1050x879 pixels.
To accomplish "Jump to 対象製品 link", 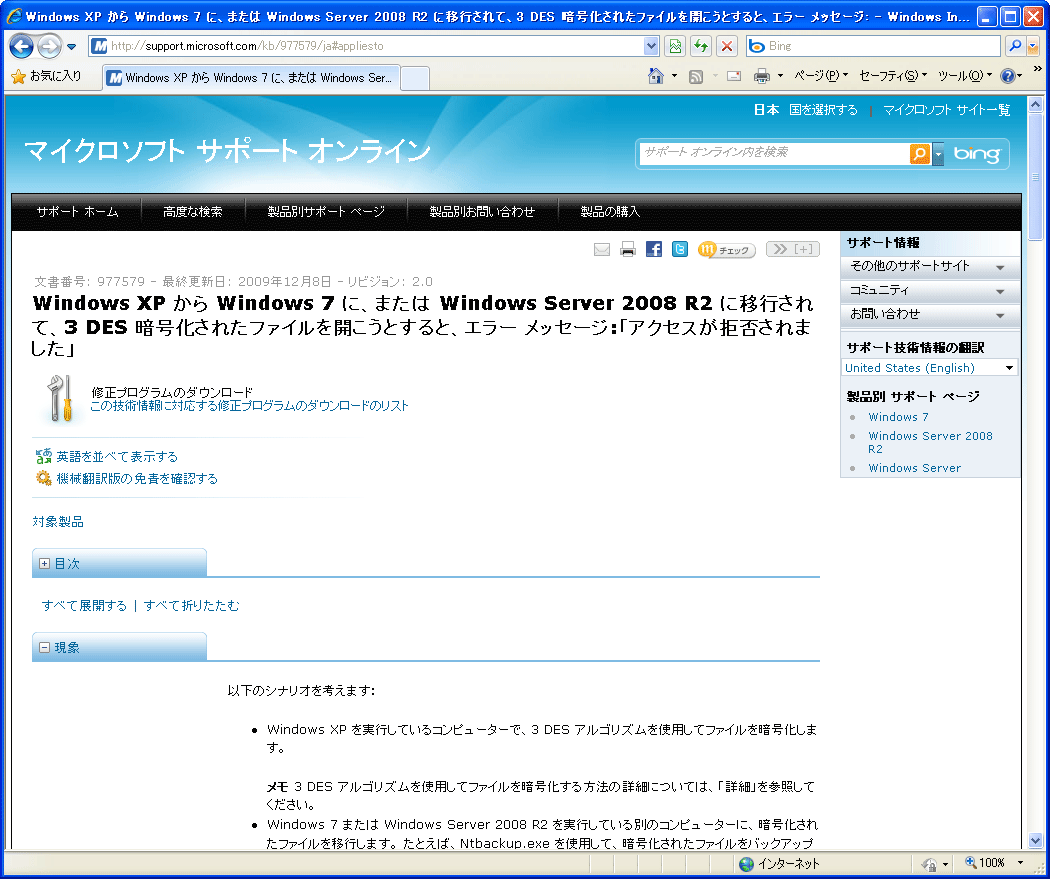I will 58,522.
